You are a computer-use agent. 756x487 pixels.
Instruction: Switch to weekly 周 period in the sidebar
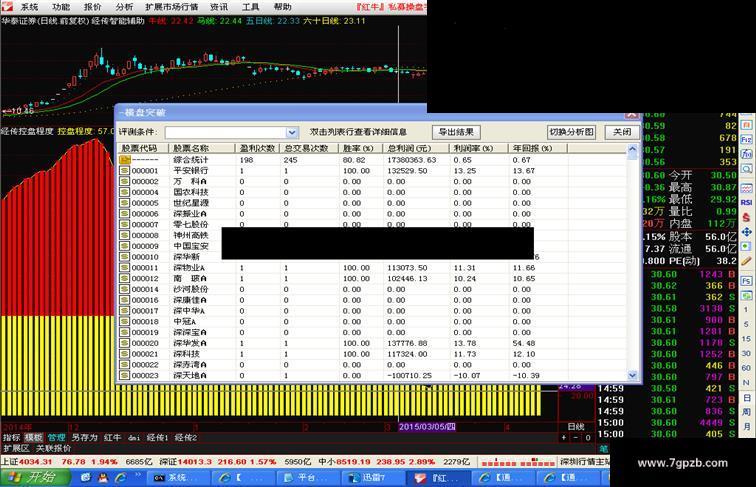coord(746,412)
